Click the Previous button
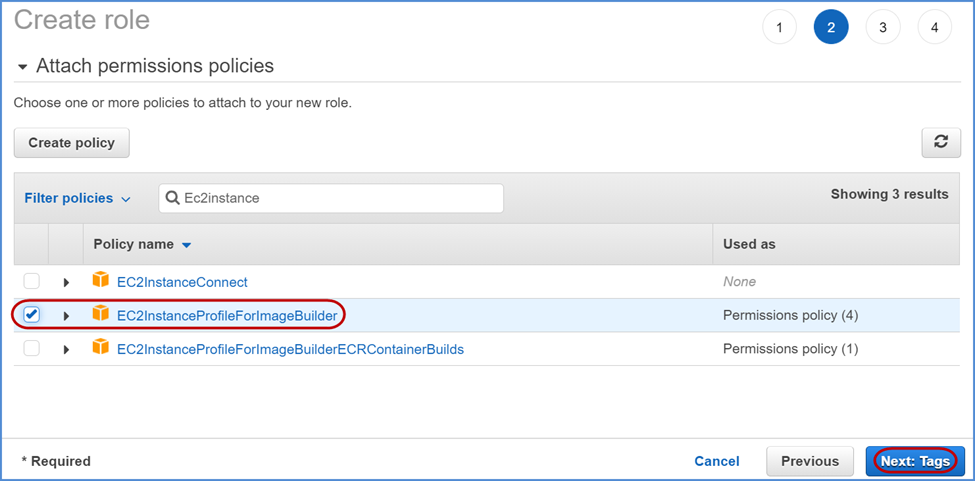The width and height of the screenshot is (975, 481). [x=810, y=461]
